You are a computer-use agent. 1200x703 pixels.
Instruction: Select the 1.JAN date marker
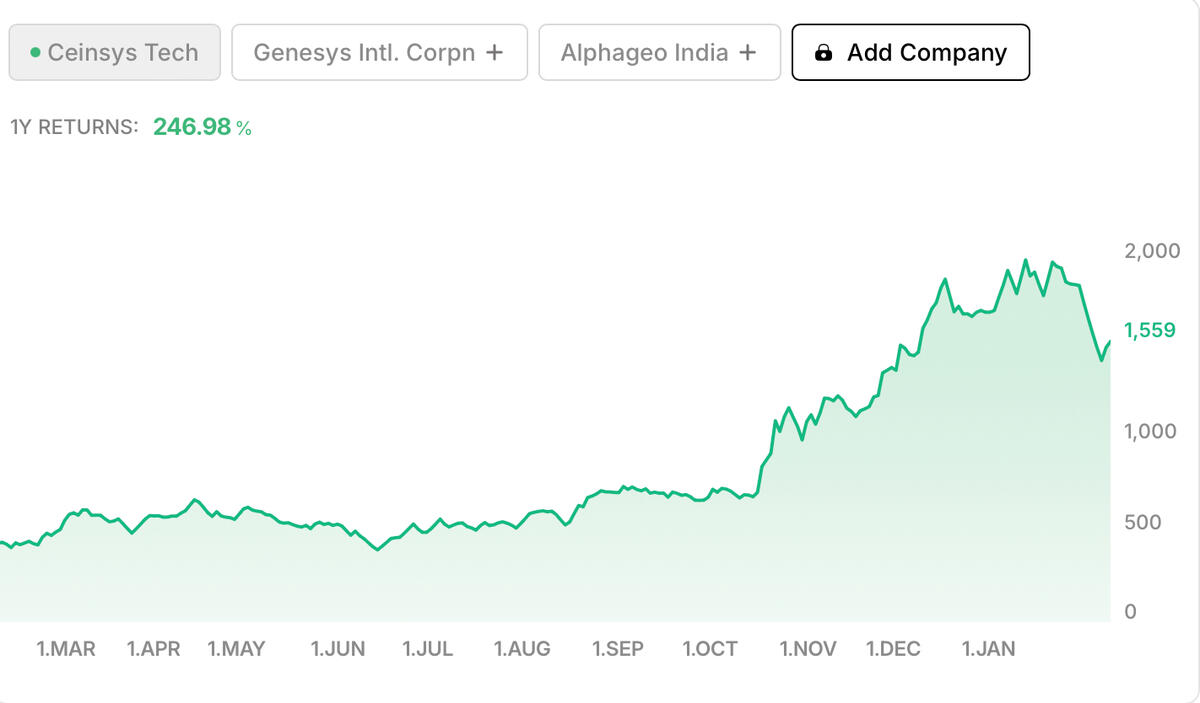(988, 649)
